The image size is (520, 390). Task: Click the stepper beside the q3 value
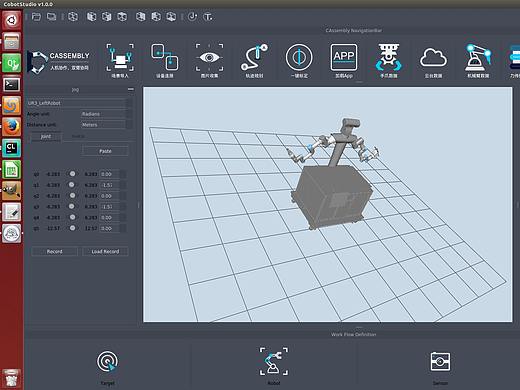point(123,207)
